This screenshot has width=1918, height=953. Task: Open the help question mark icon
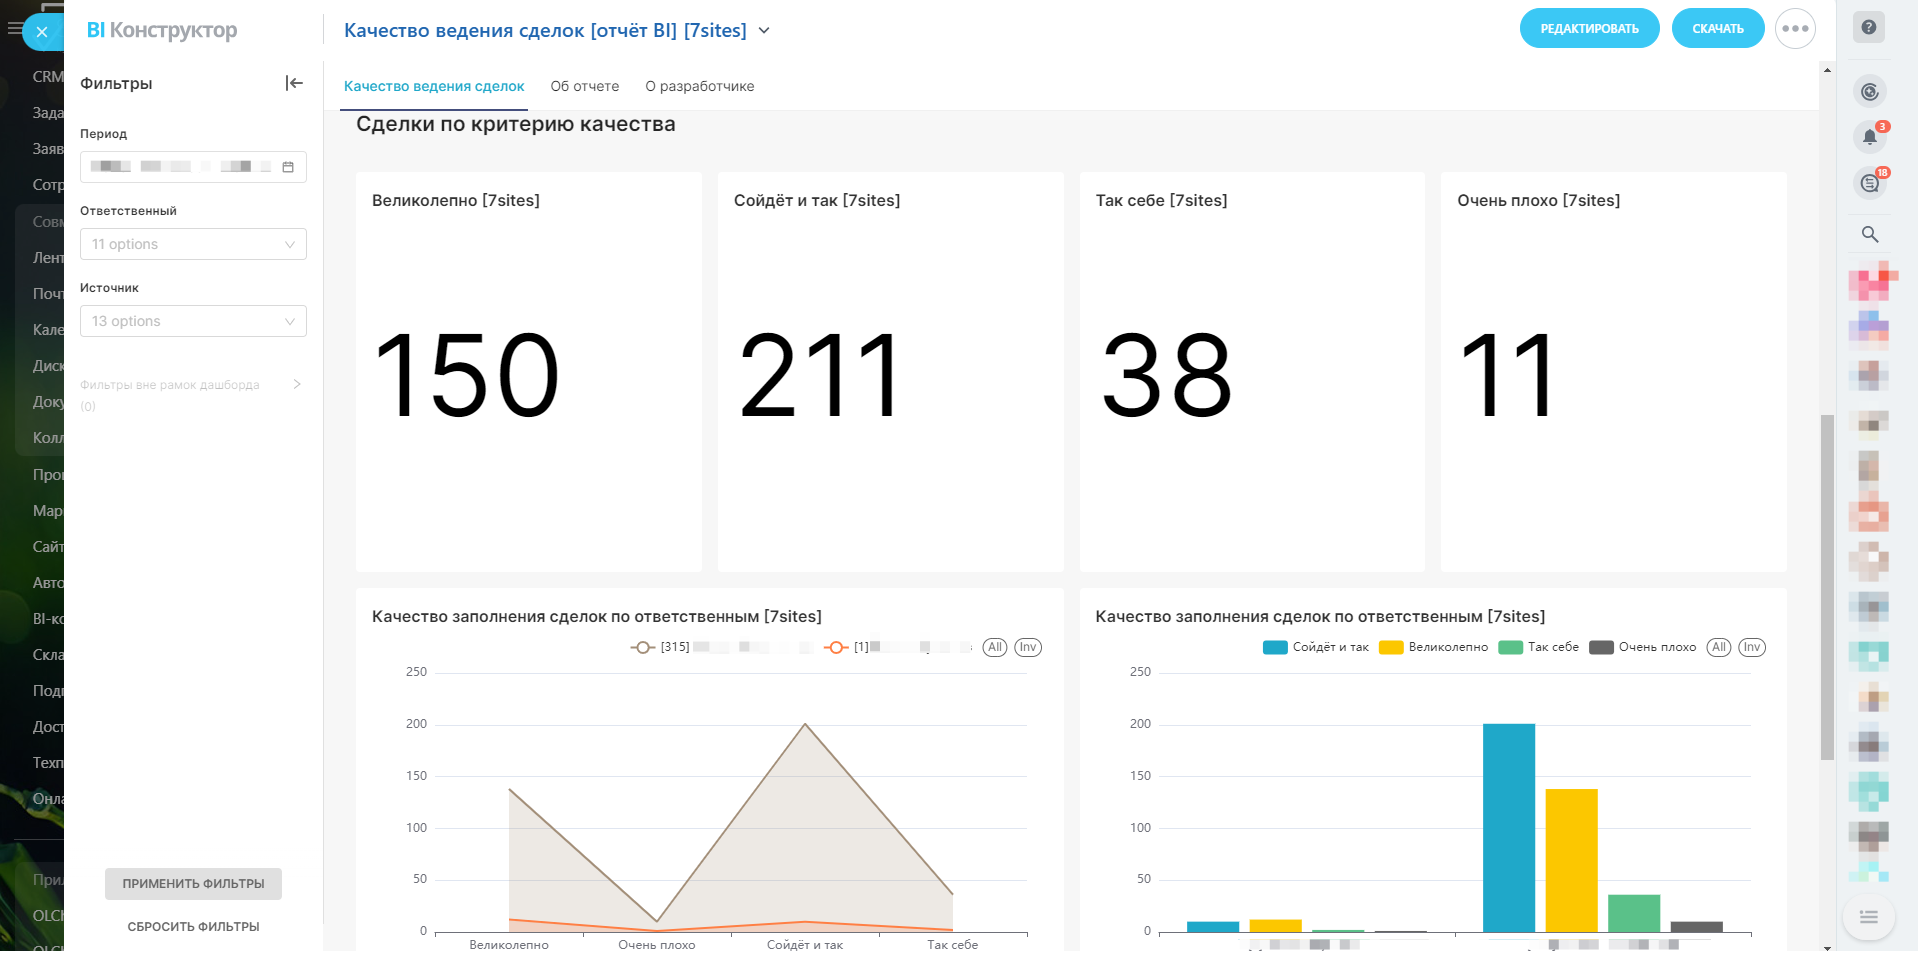point(1868,28)
